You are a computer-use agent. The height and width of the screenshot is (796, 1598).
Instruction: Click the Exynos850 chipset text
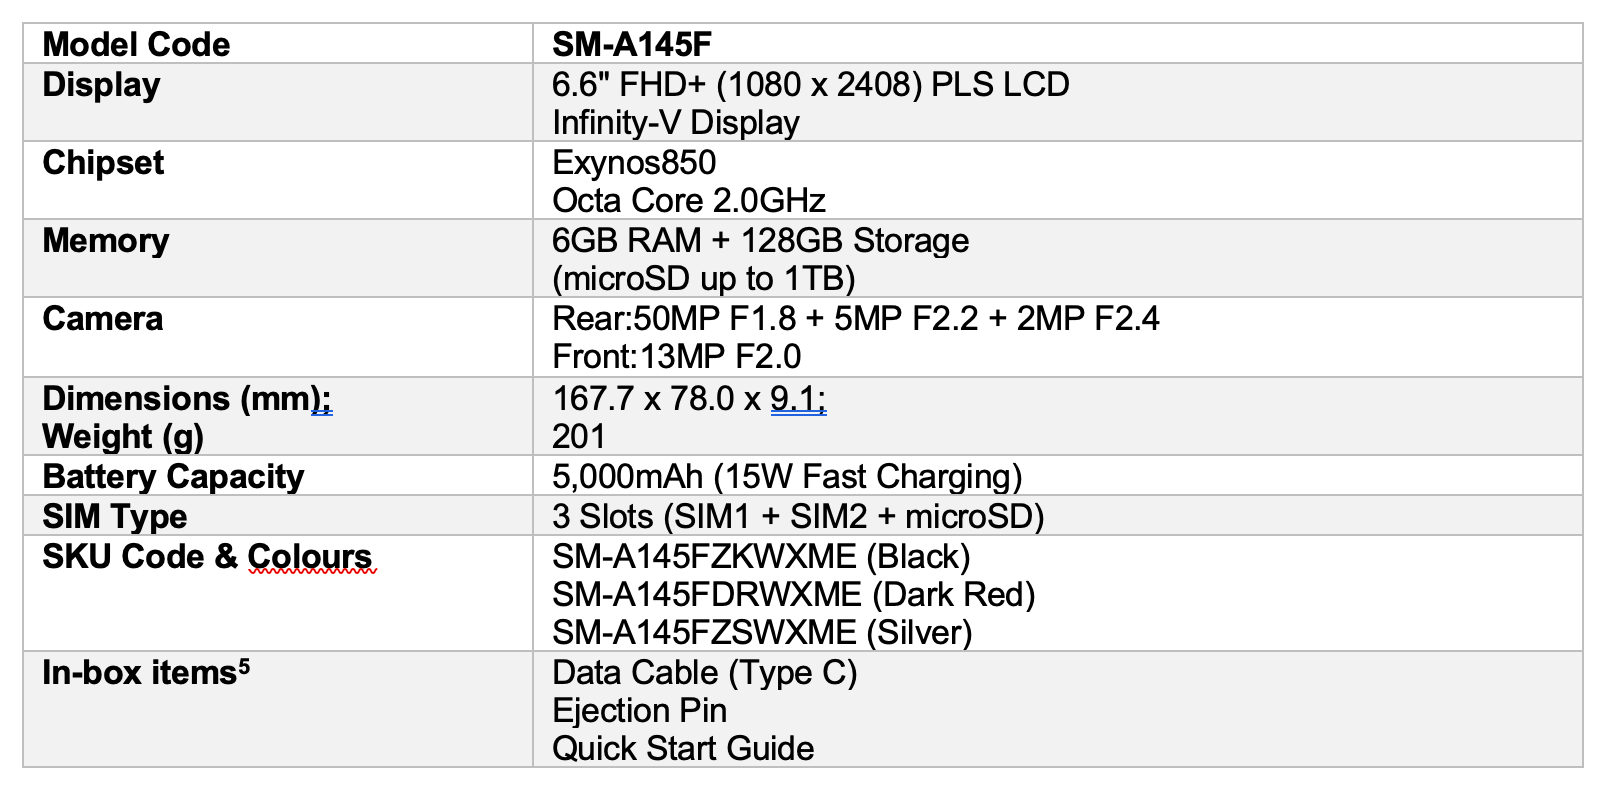pos(634,162)
